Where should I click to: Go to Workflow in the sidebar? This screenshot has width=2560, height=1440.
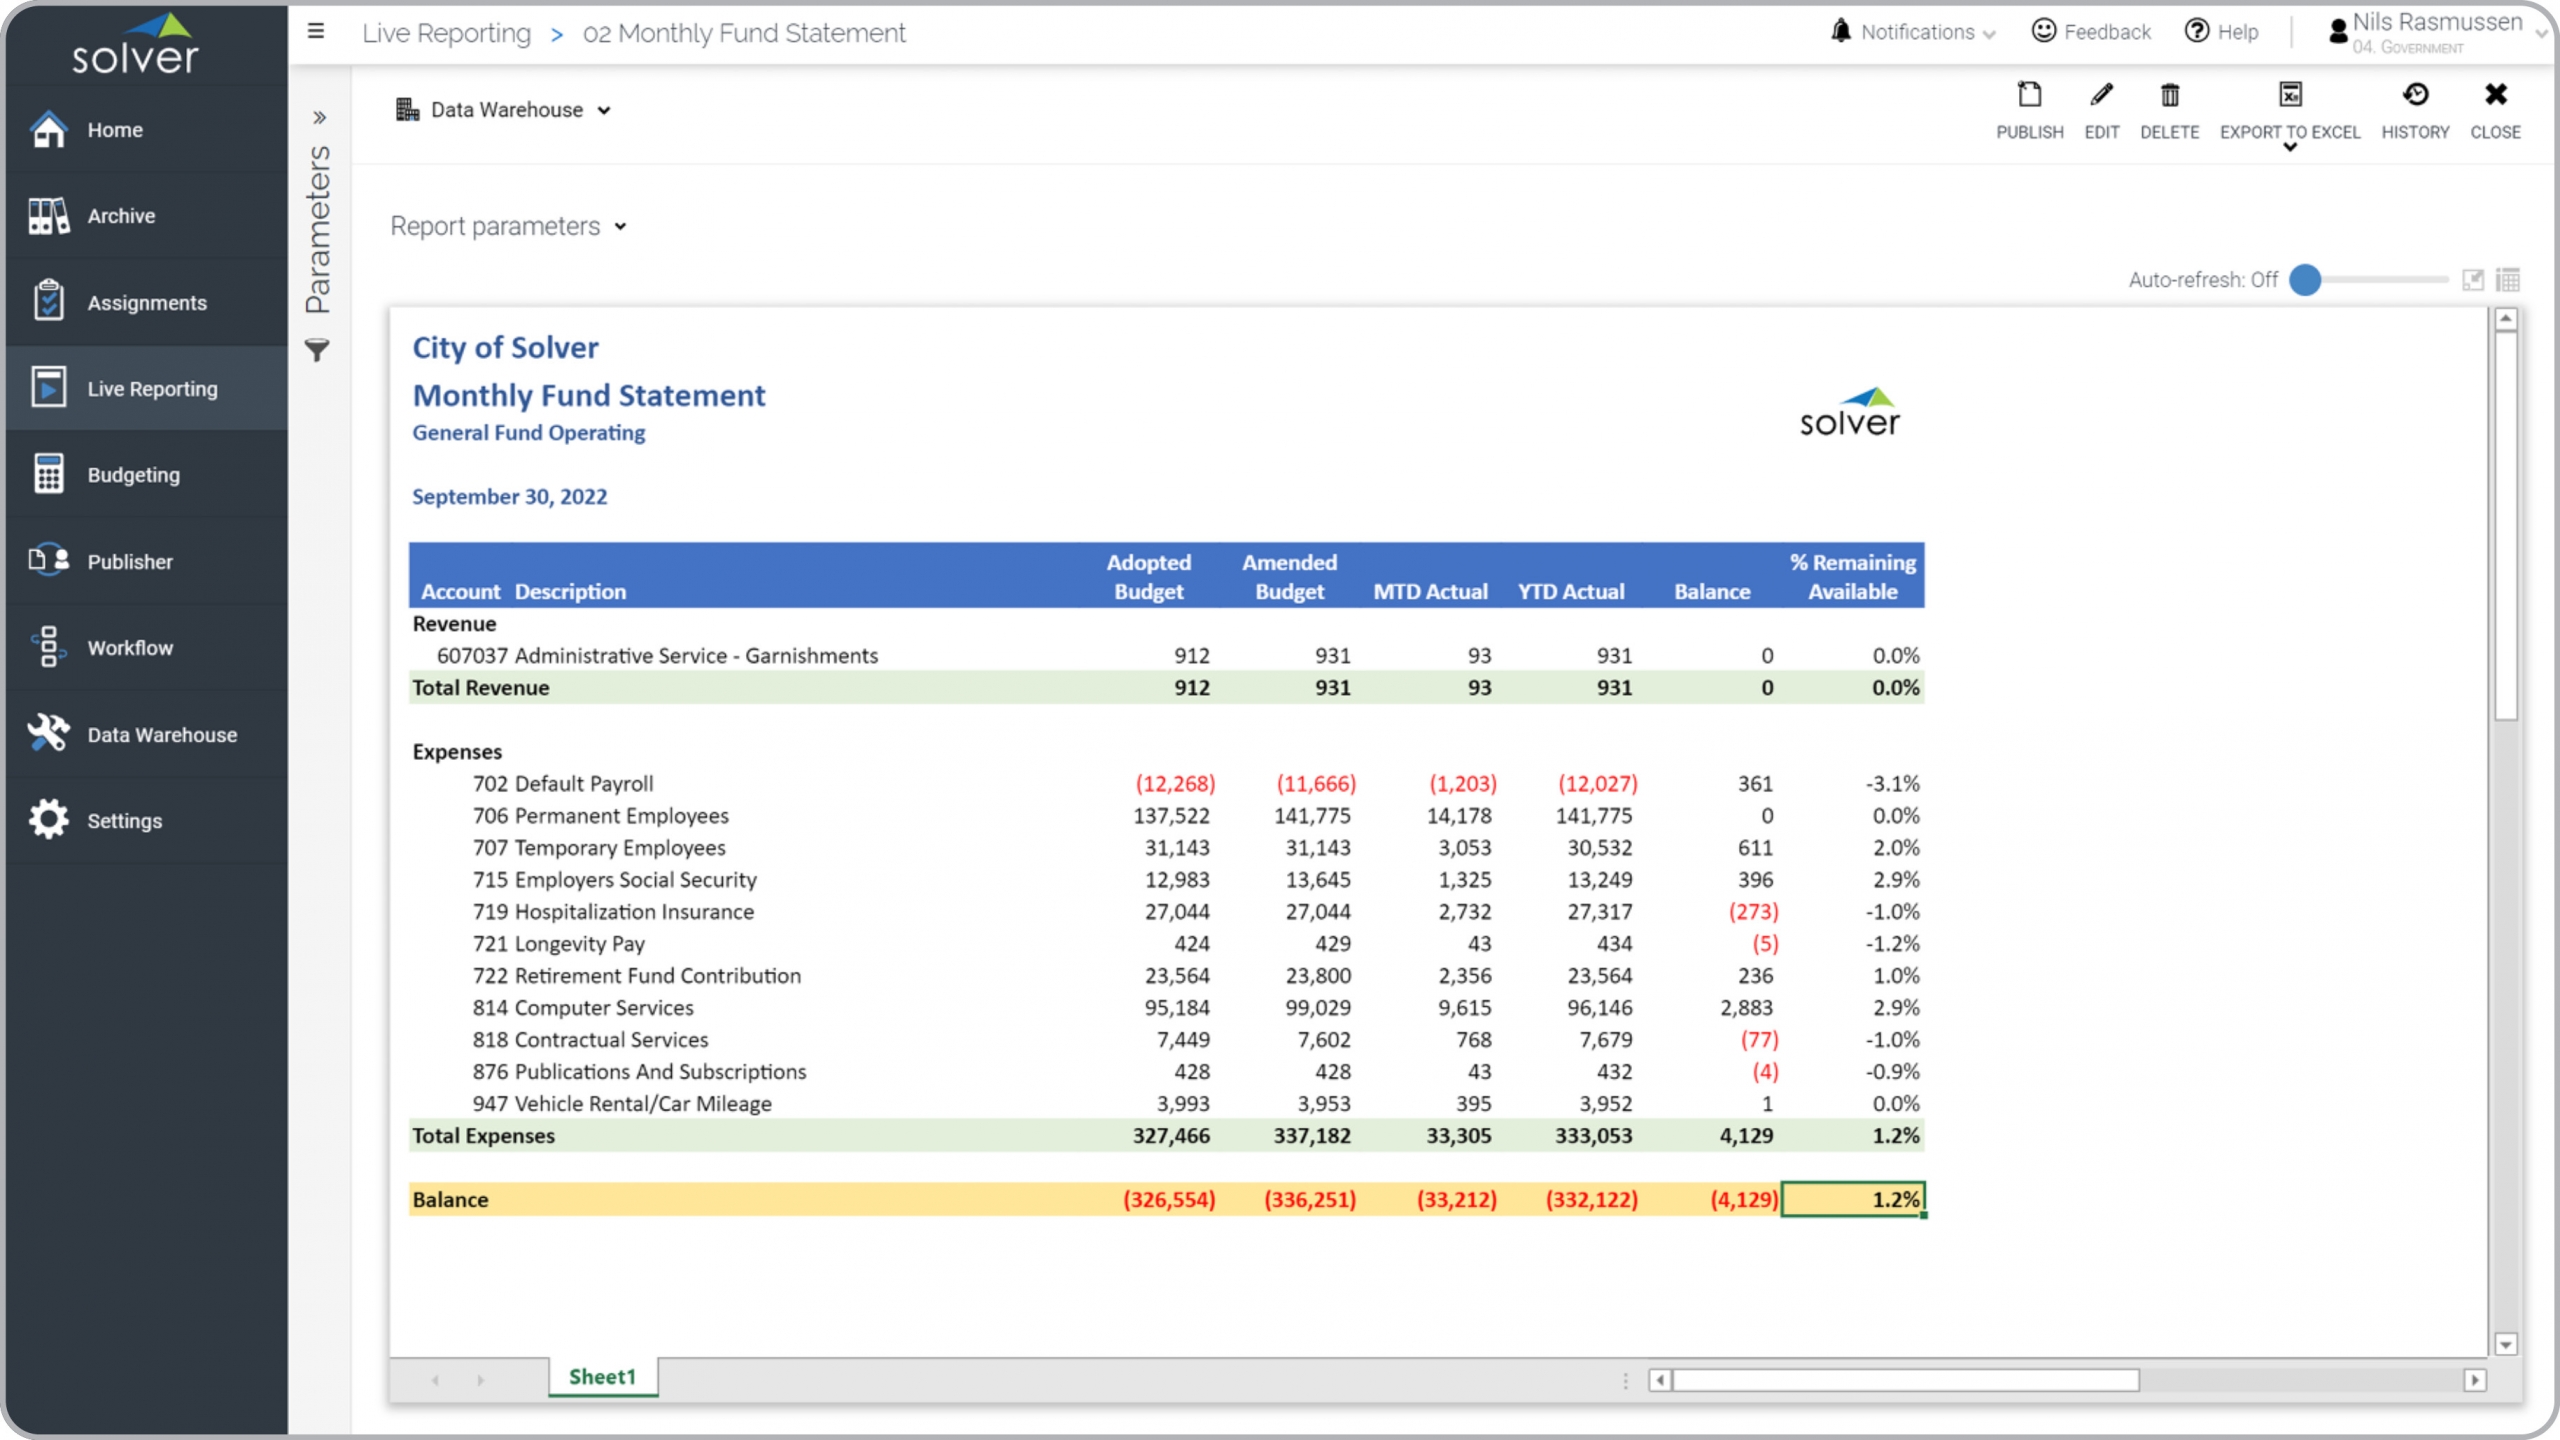[x=130, y=648]
